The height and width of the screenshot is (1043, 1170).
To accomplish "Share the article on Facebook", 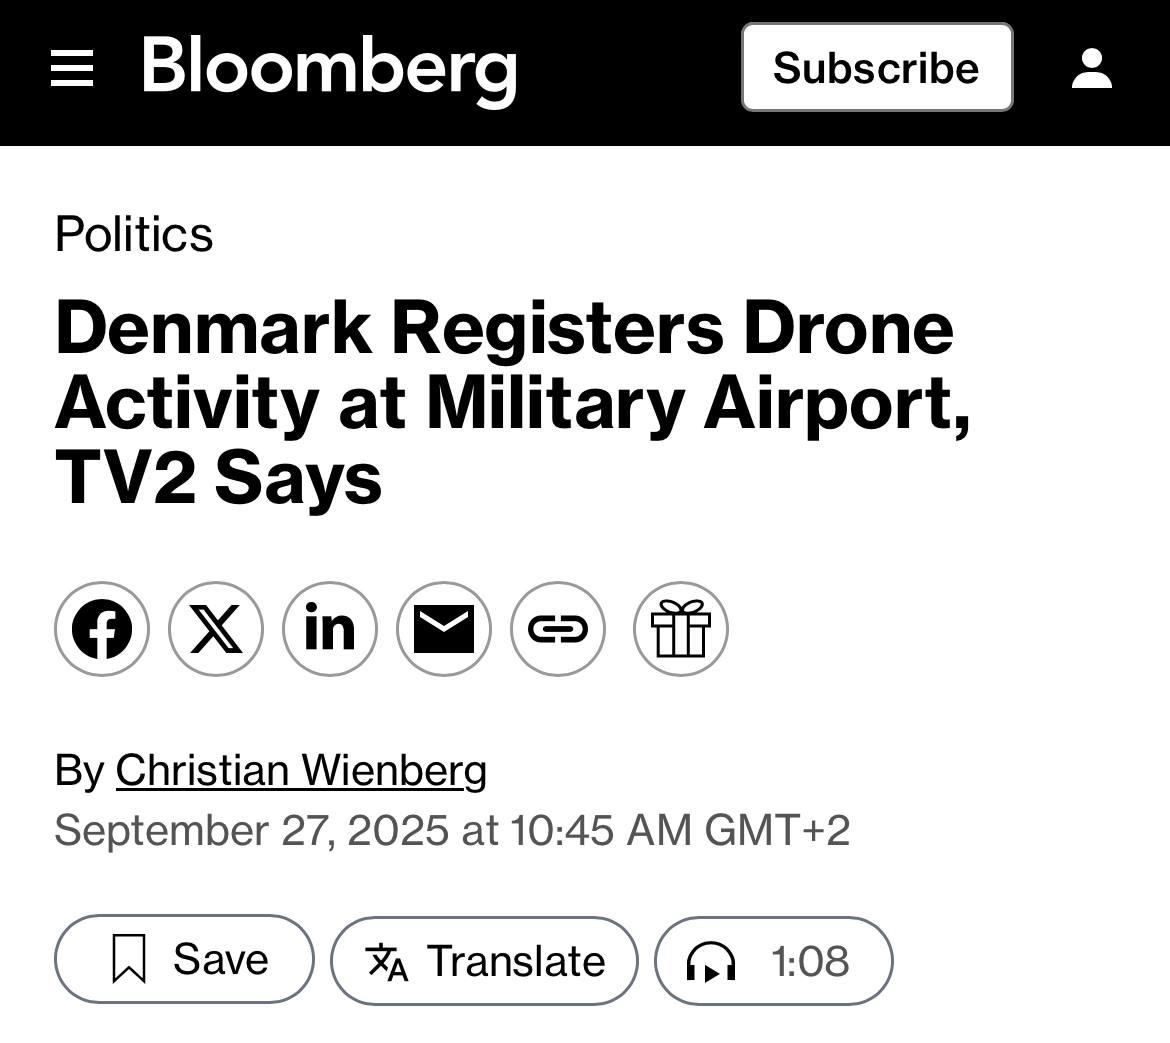I will (x=102, y=629).
